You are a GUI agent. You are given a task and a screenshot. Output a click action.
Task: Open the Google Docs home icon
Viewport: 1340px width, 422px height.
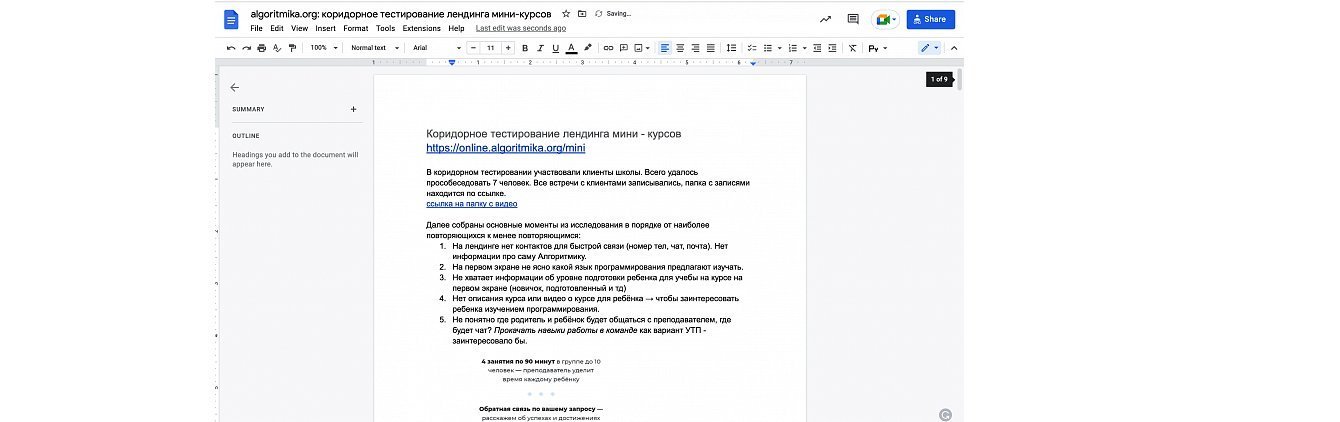coord(232,19)
